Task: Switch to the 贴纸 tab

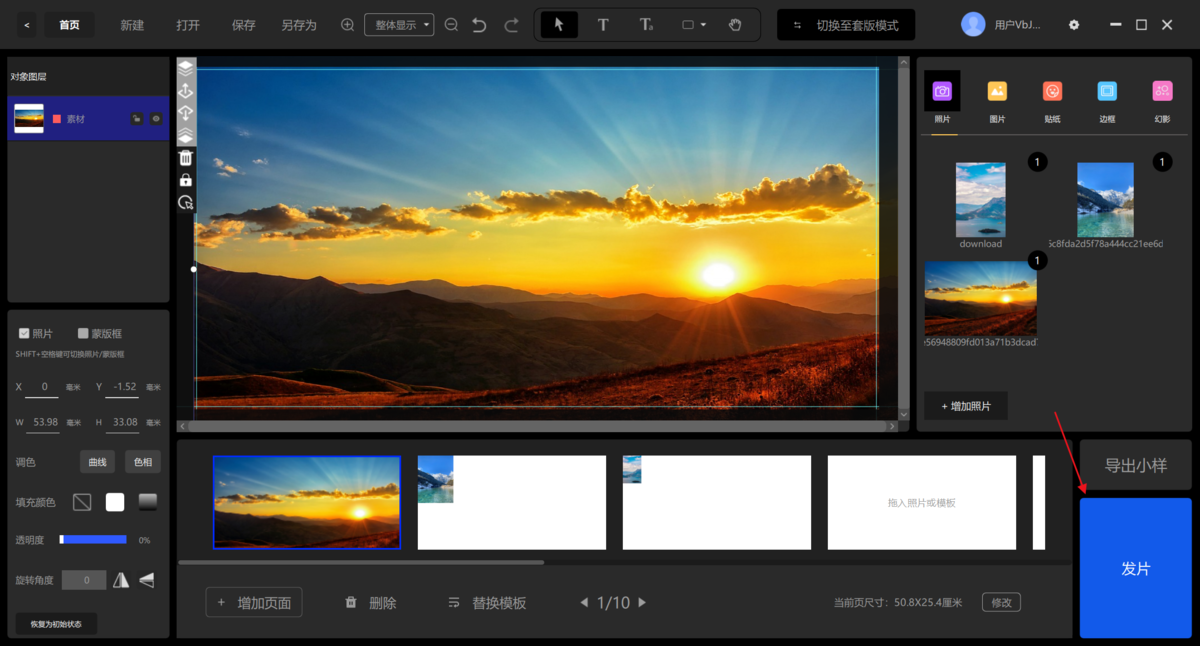Action: (x=1052, y=100)
